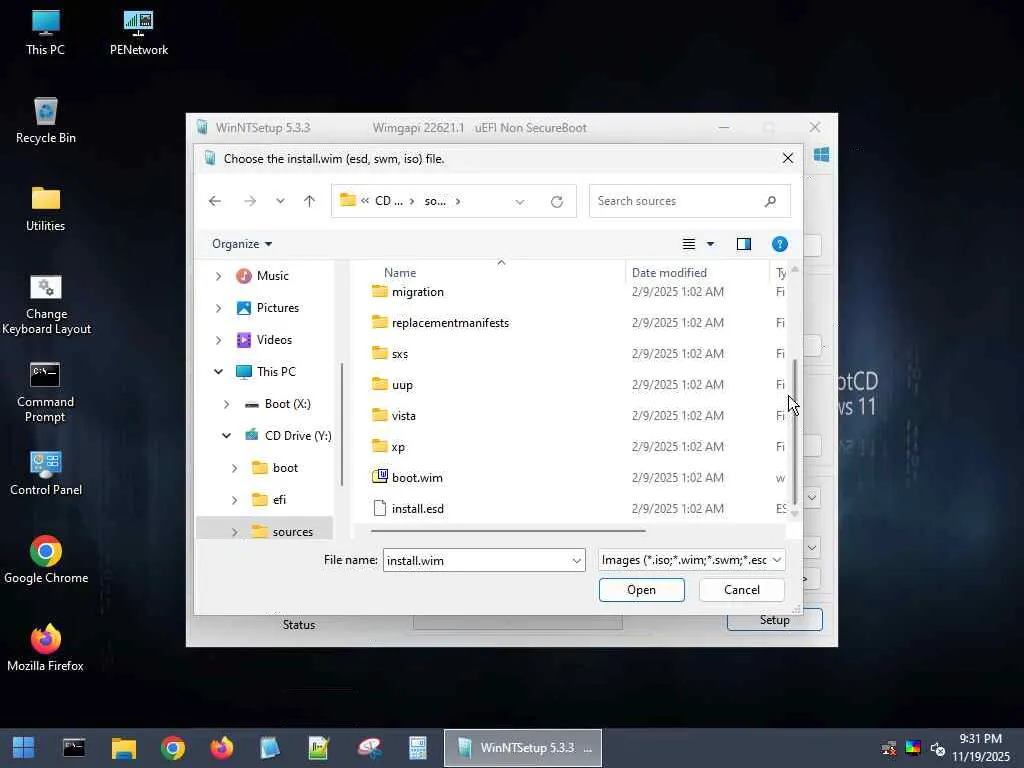Screen dimensions: 1024x768
Task: Click Setup button in WinNTSetup
Action: coord(775,620)
